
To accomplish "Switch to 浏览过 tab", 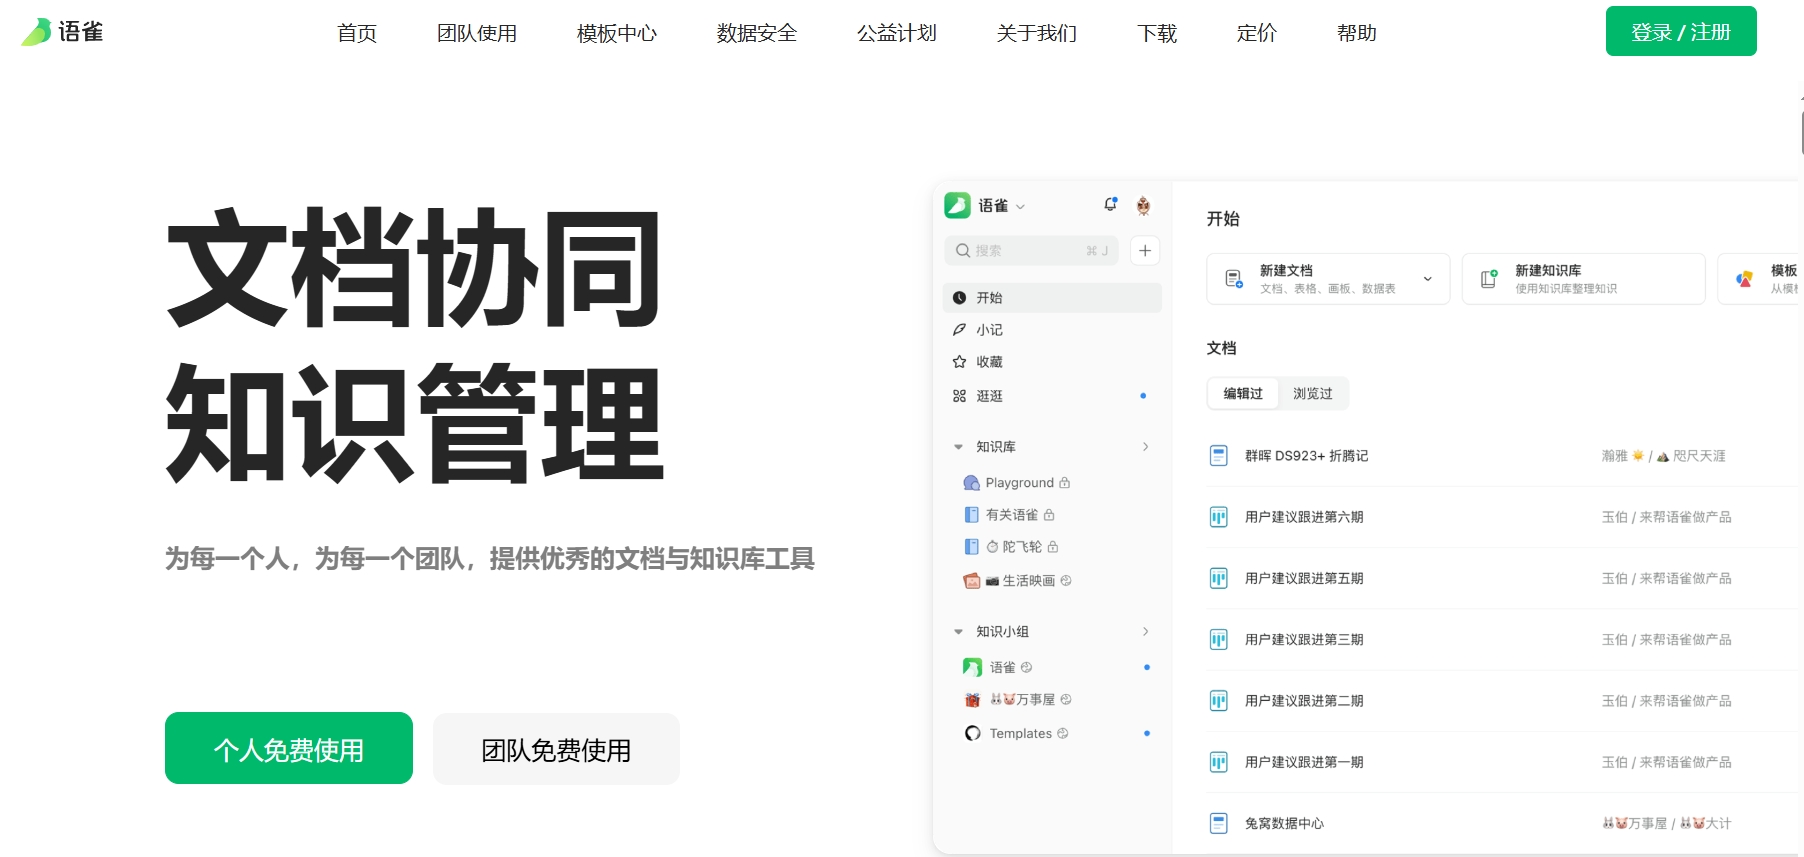I will point(1312,394).
